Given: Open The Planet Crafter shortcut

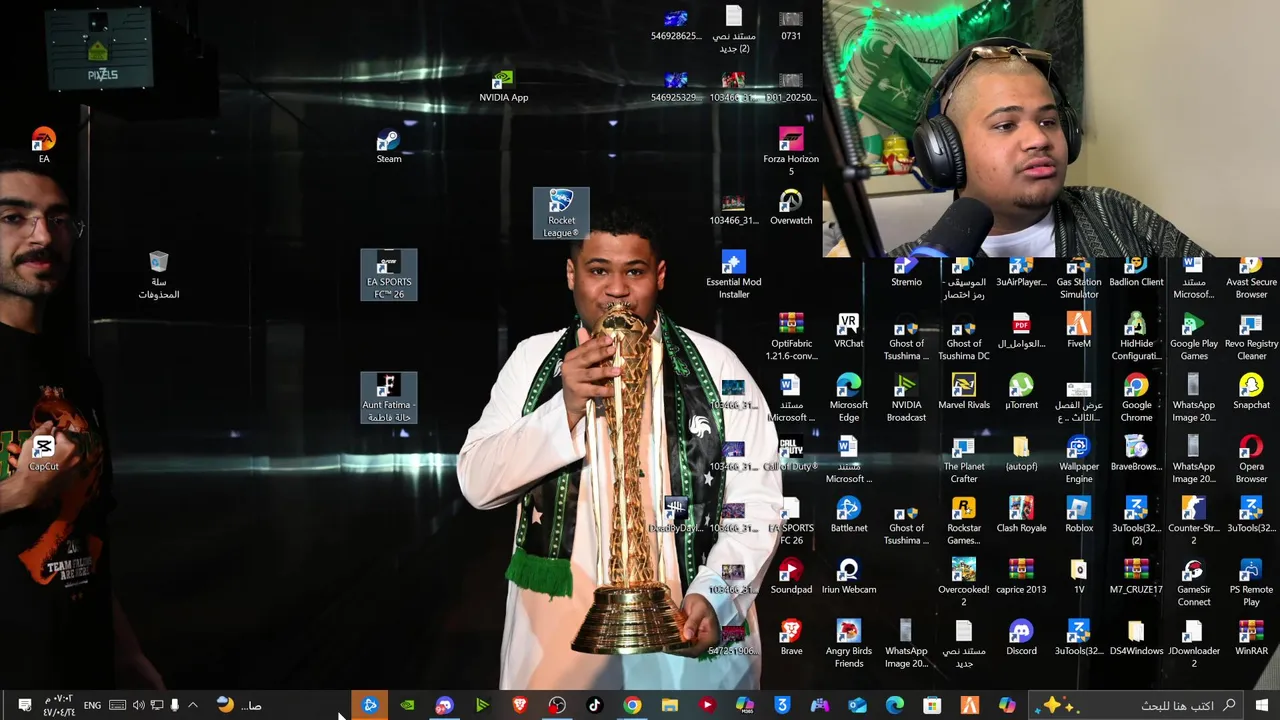Looking at the screenshot, I should [964, 460].
